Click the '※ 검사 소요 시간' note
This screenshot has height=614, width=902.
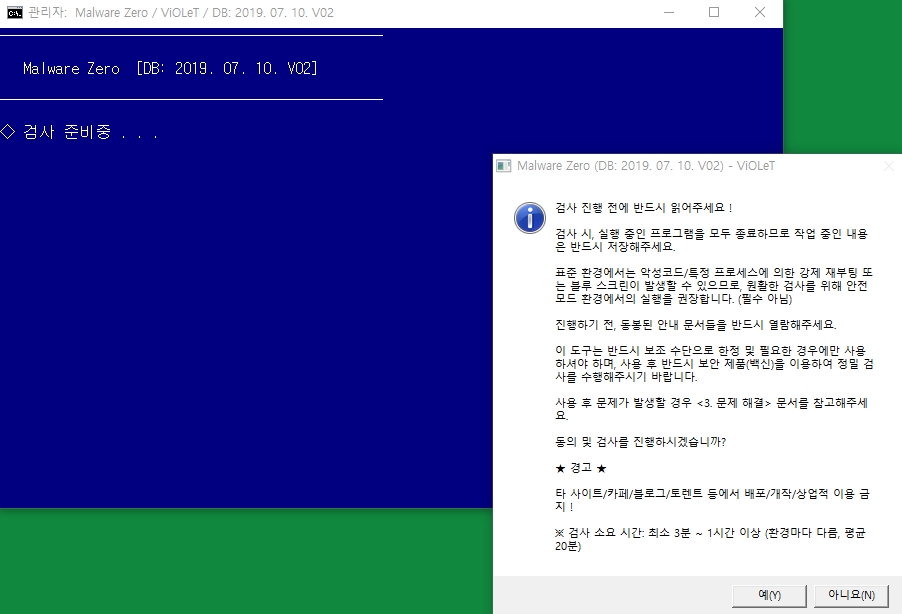710,539
